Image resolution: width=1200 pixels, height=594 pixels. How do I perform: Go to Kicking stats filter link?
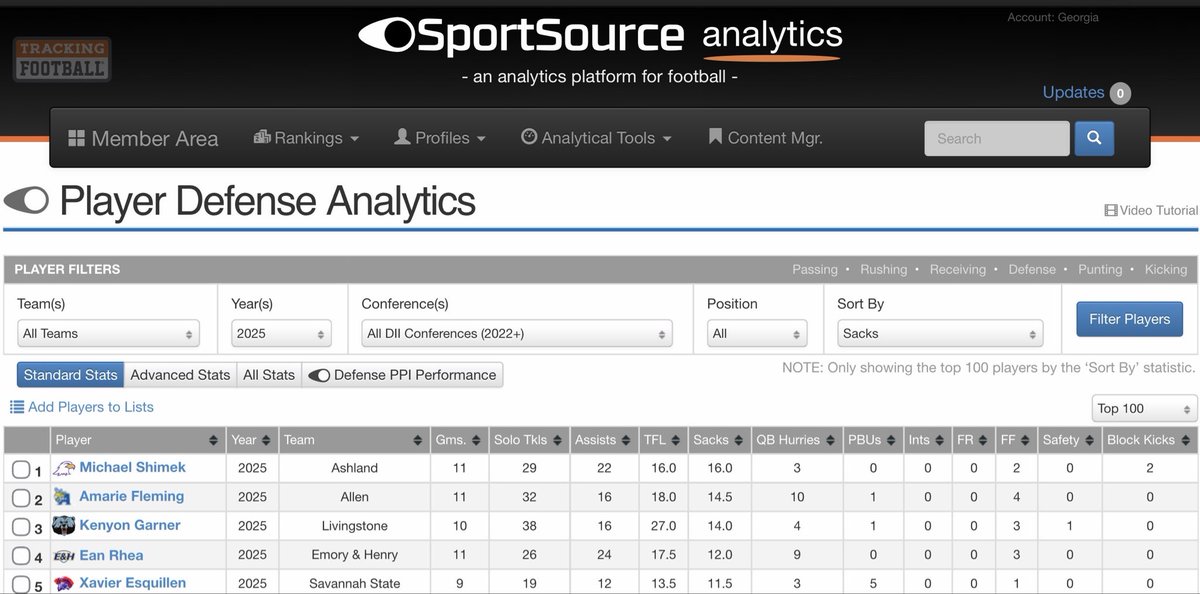click(x=1166, y=269)
